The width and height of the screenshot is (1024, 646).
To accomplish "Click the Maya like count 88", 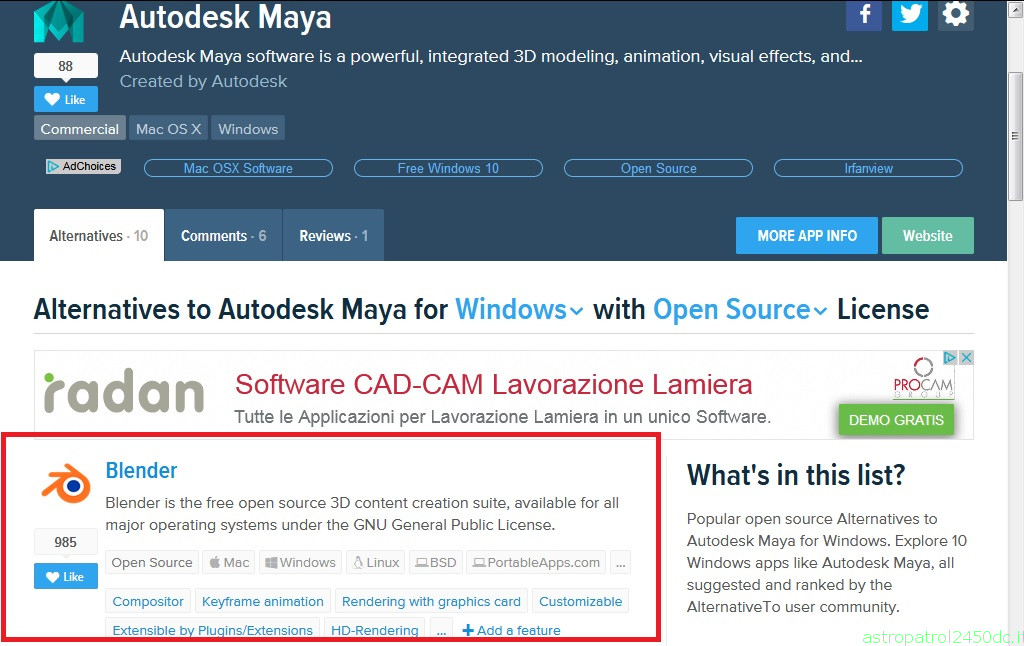I will tap(66, 66).
